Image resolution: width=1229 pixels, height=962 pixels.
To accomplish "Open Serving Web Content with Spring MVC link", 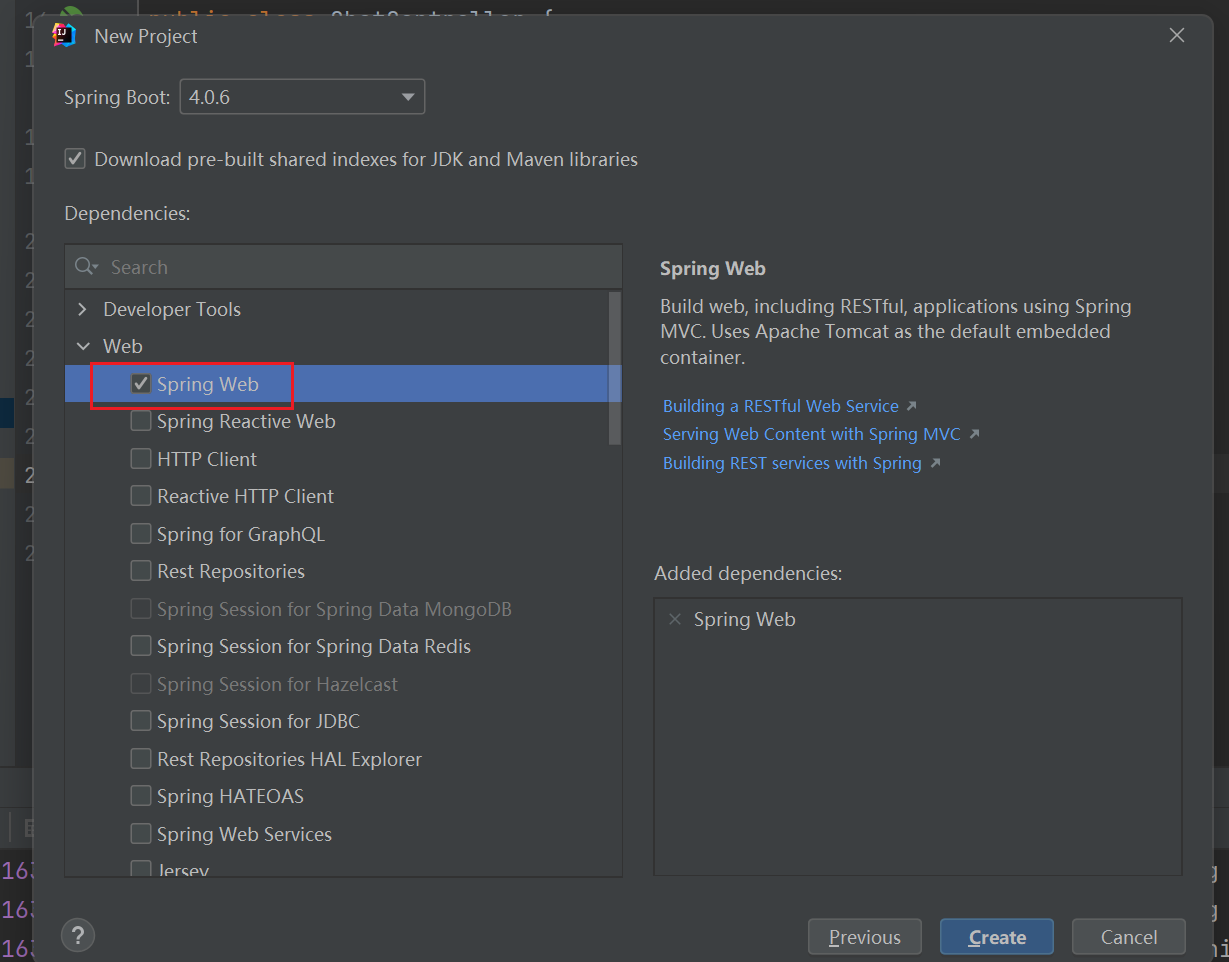I will (x=812, y=434).
